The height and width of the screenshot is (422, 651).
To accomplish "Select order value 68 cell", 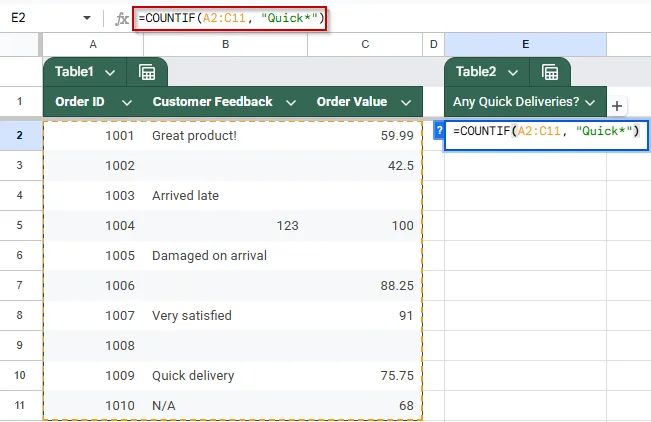I will (365, 405).
